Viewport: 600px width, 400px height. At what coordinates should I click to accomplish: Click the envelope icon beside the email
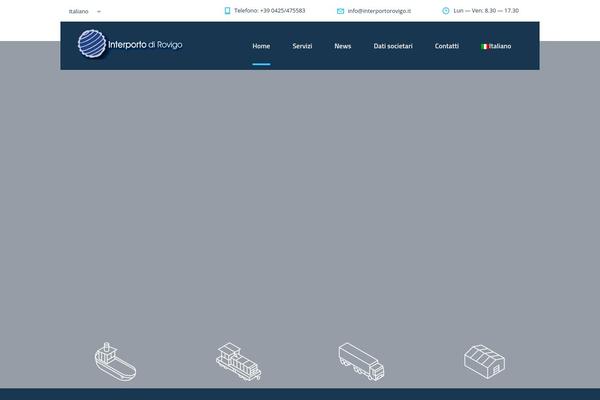pyautogui.click(x=340, y=11)
